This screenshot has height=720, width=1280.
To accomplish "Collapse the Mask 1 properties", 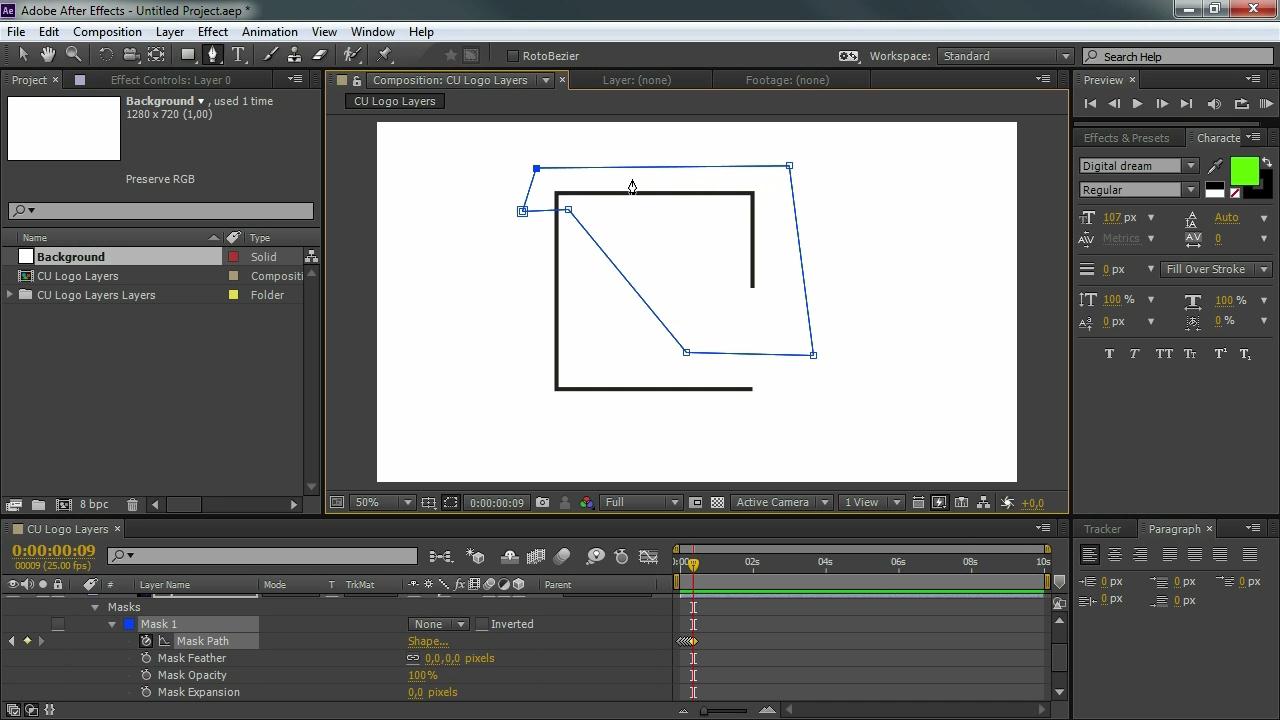I will [x=112, y=624].
